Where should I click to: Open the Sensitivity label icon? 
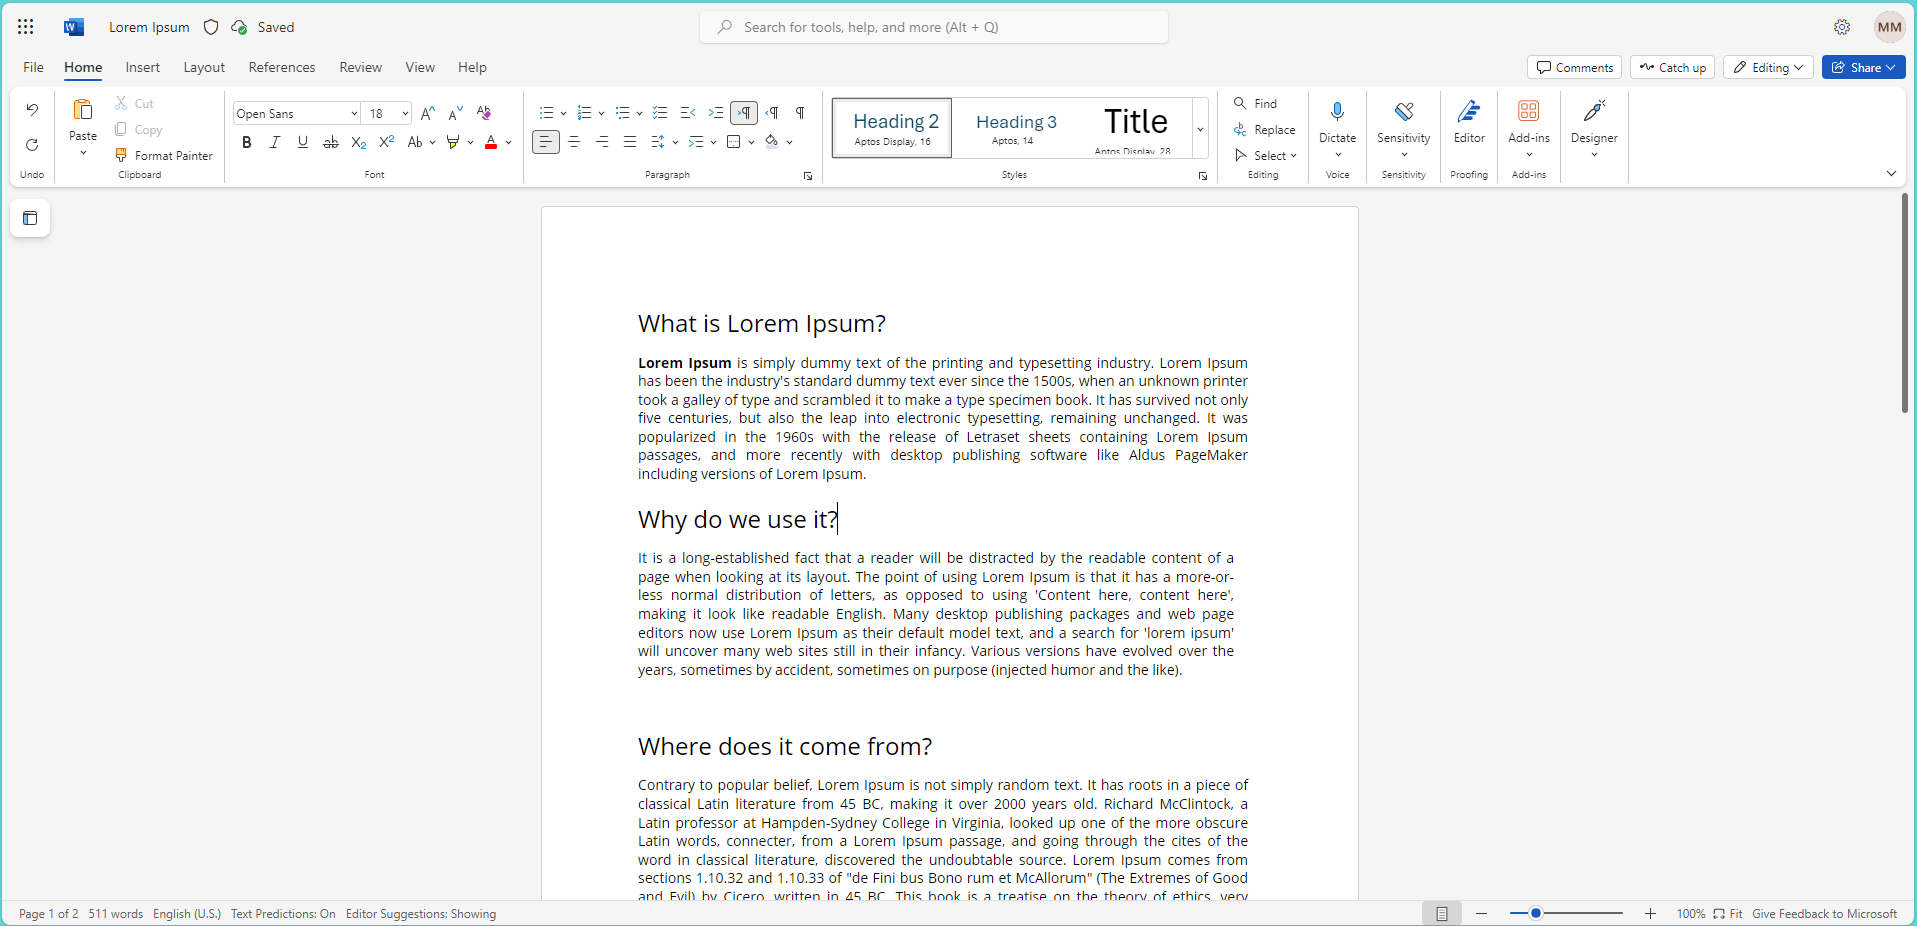click(x=1404, y=111)
